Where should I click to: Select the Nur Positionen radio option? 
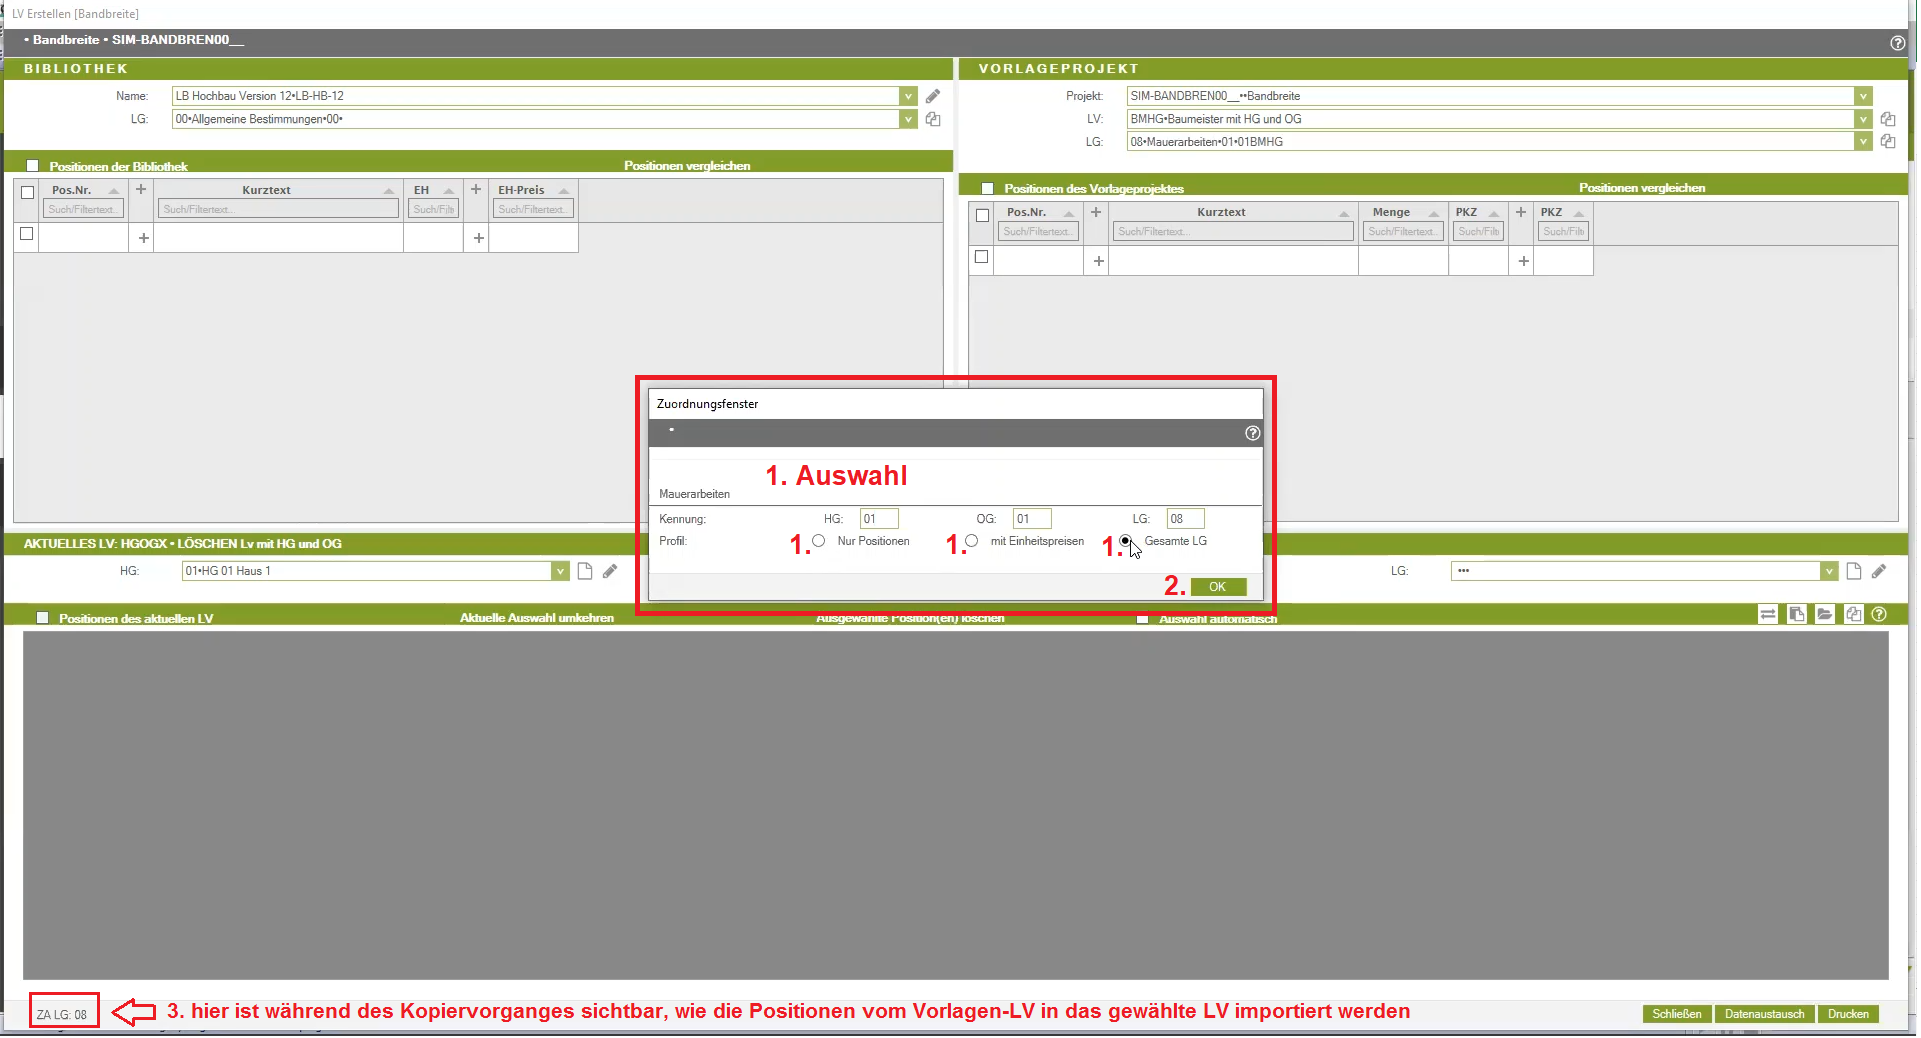819,541
